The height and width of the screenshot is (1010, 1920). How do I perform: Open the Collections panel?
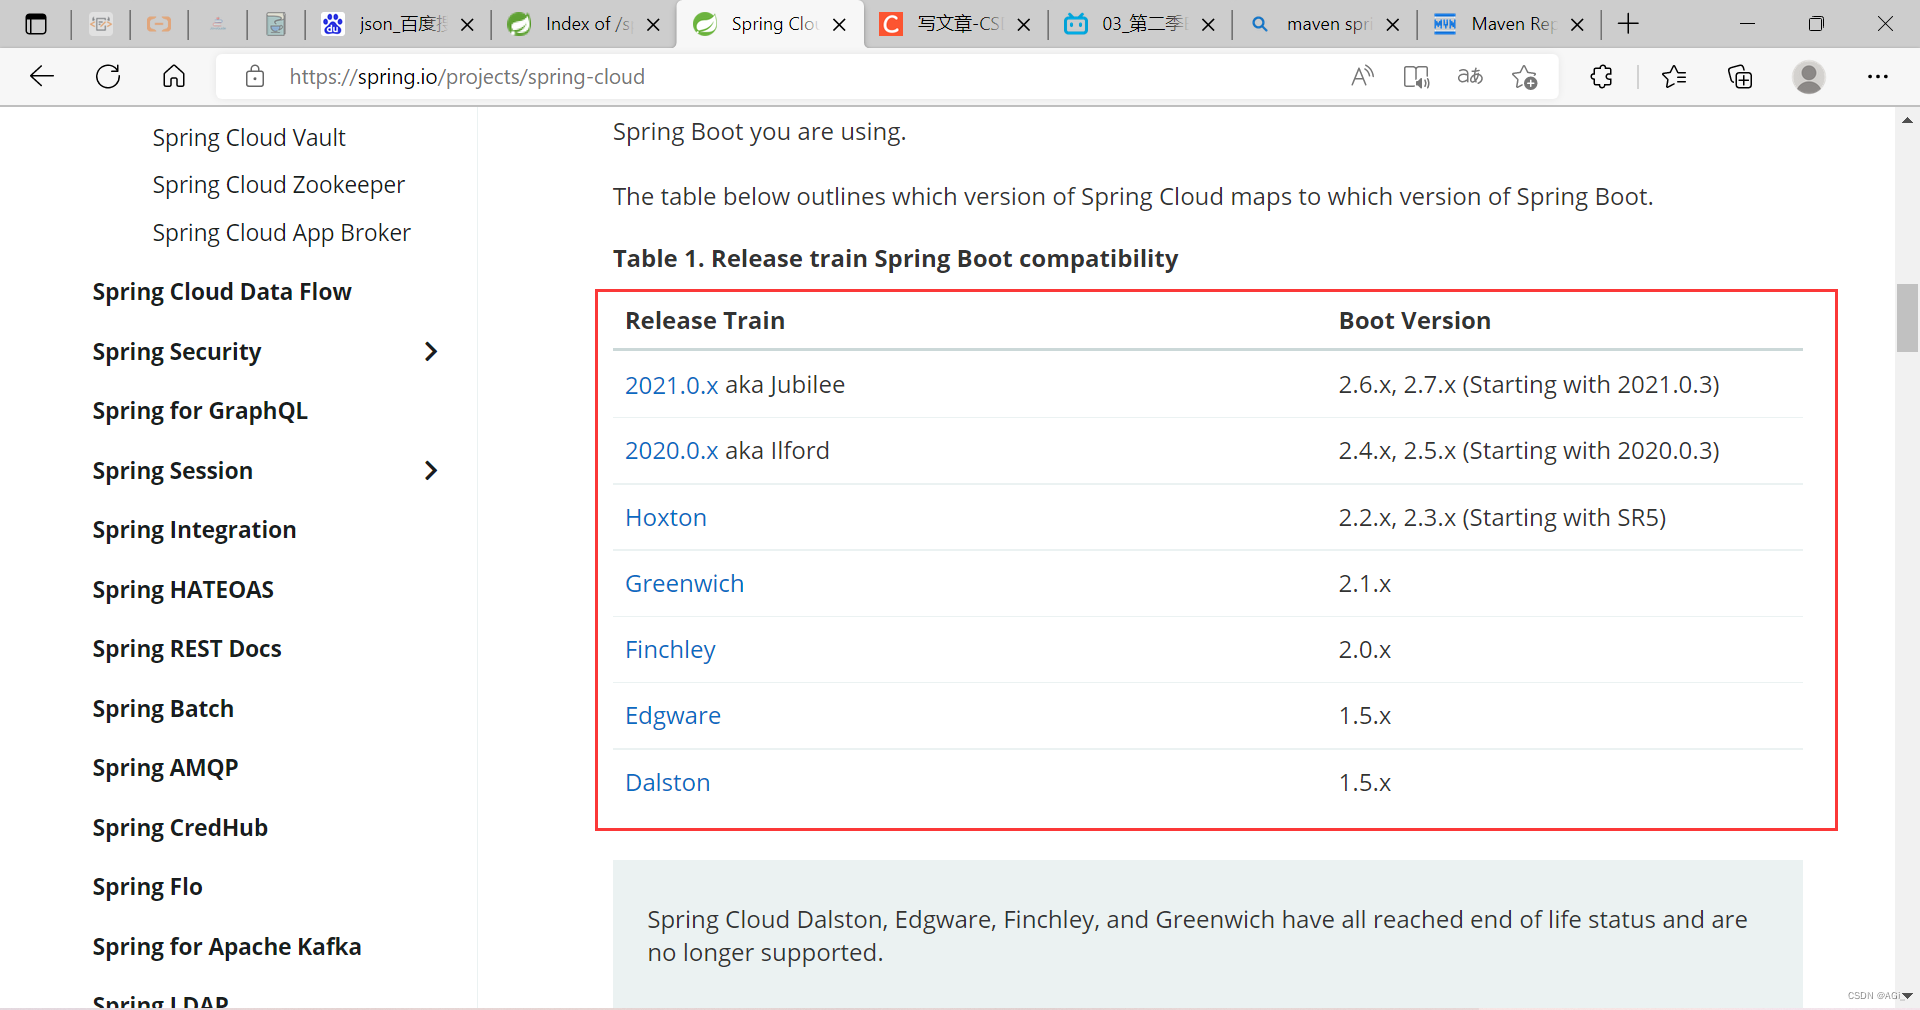point(1740,76)
